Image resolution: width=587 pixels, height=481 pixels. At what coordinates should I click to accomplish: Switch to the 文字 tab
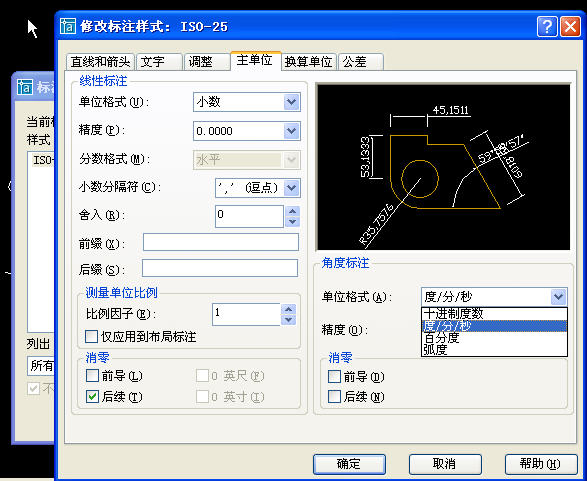click(159, 62)
